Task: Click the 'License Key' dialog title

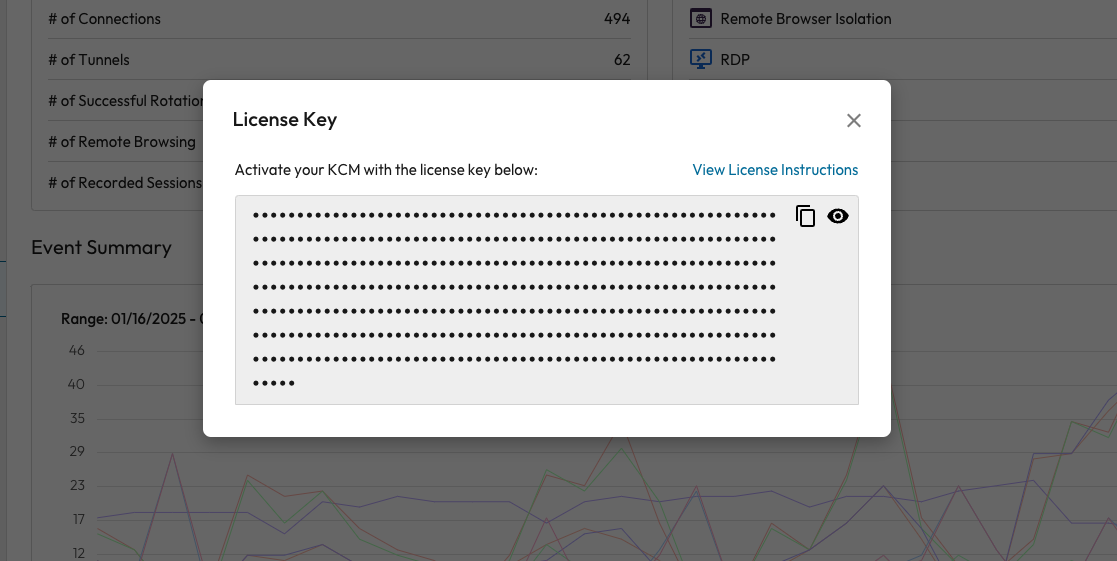Action: click(x=285, y=120)
